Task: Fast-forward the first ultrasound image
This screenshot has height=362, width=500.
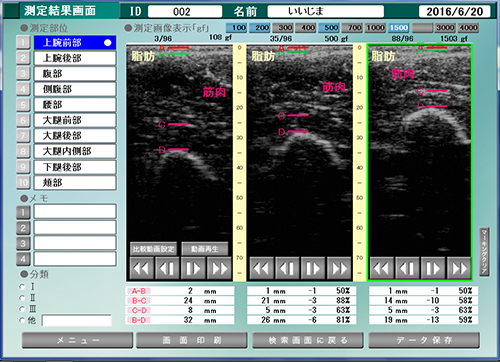Action: [x=219, y=268]
